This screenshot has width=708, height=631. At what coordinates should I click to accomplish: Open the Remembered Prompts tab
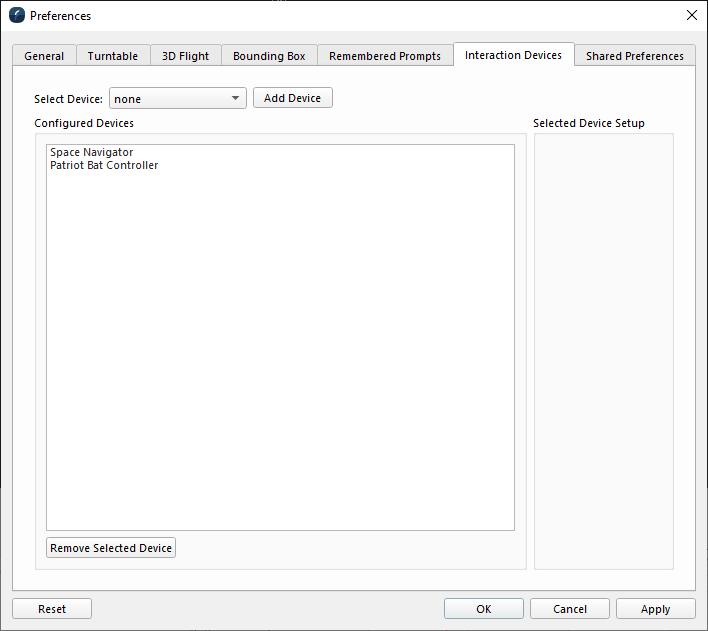pyautogui.click(x=385, y=56)
